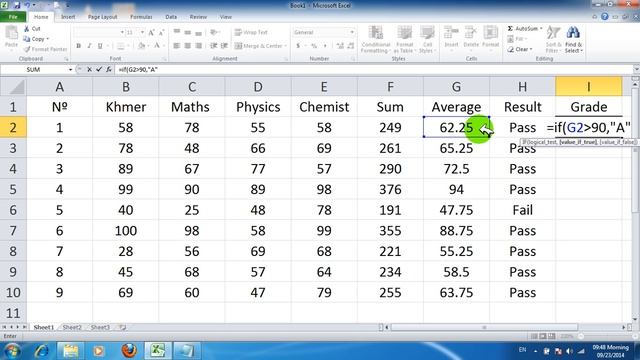This screenshot has width=640, height=360.
Task: Click the Increase Decimal icon
Action: pyautogui.click(x=340, y=46)
